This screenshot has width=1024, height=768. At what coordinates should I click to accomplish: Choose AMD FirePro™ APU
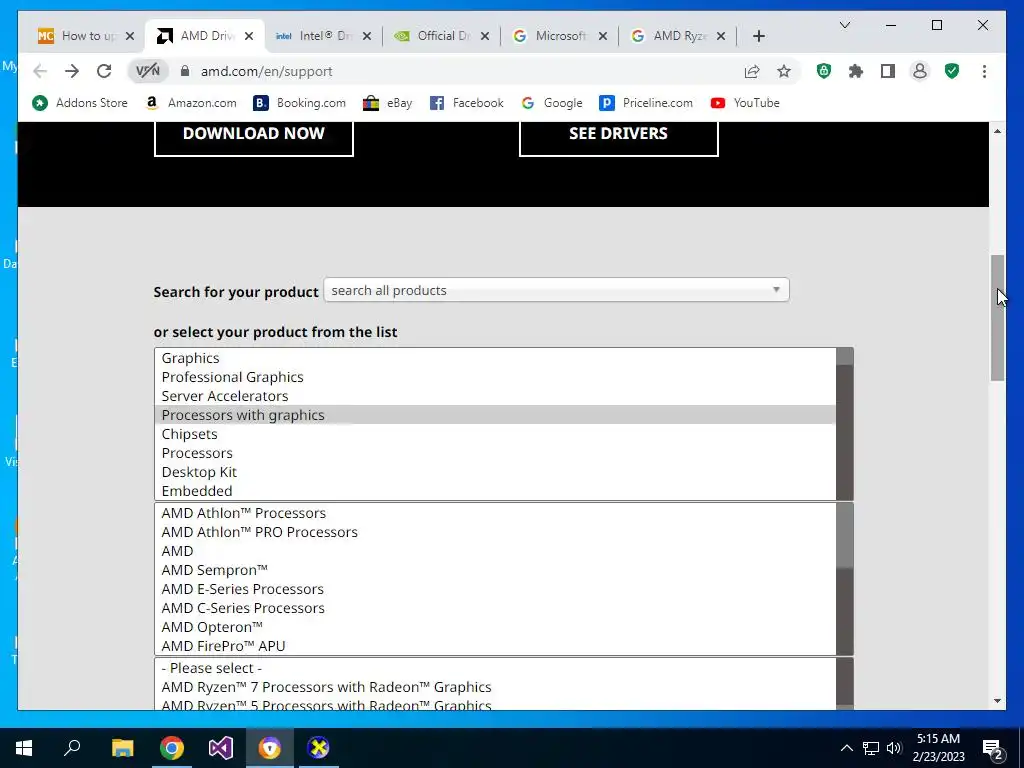click(495, 645)
